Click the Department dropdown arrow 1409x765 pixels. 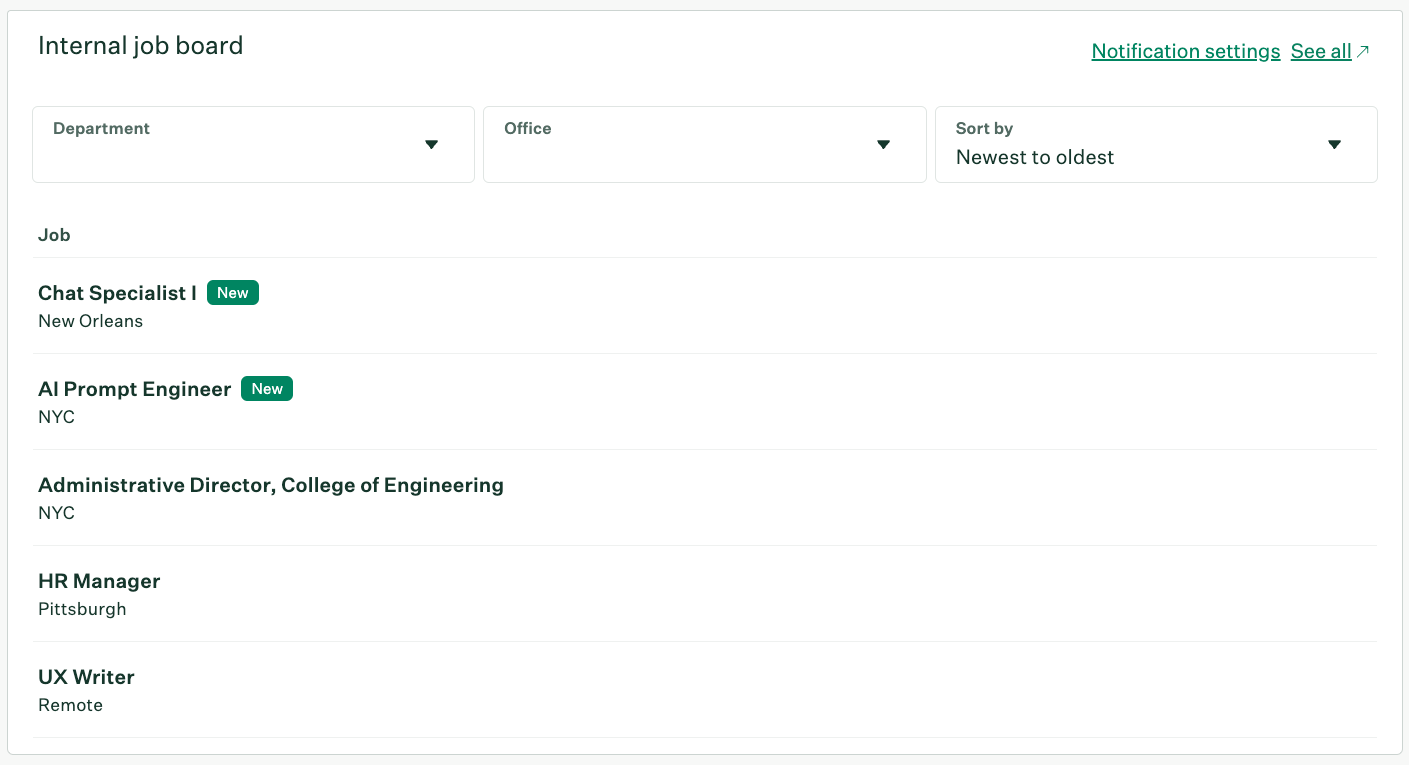[x=431, y=145]
